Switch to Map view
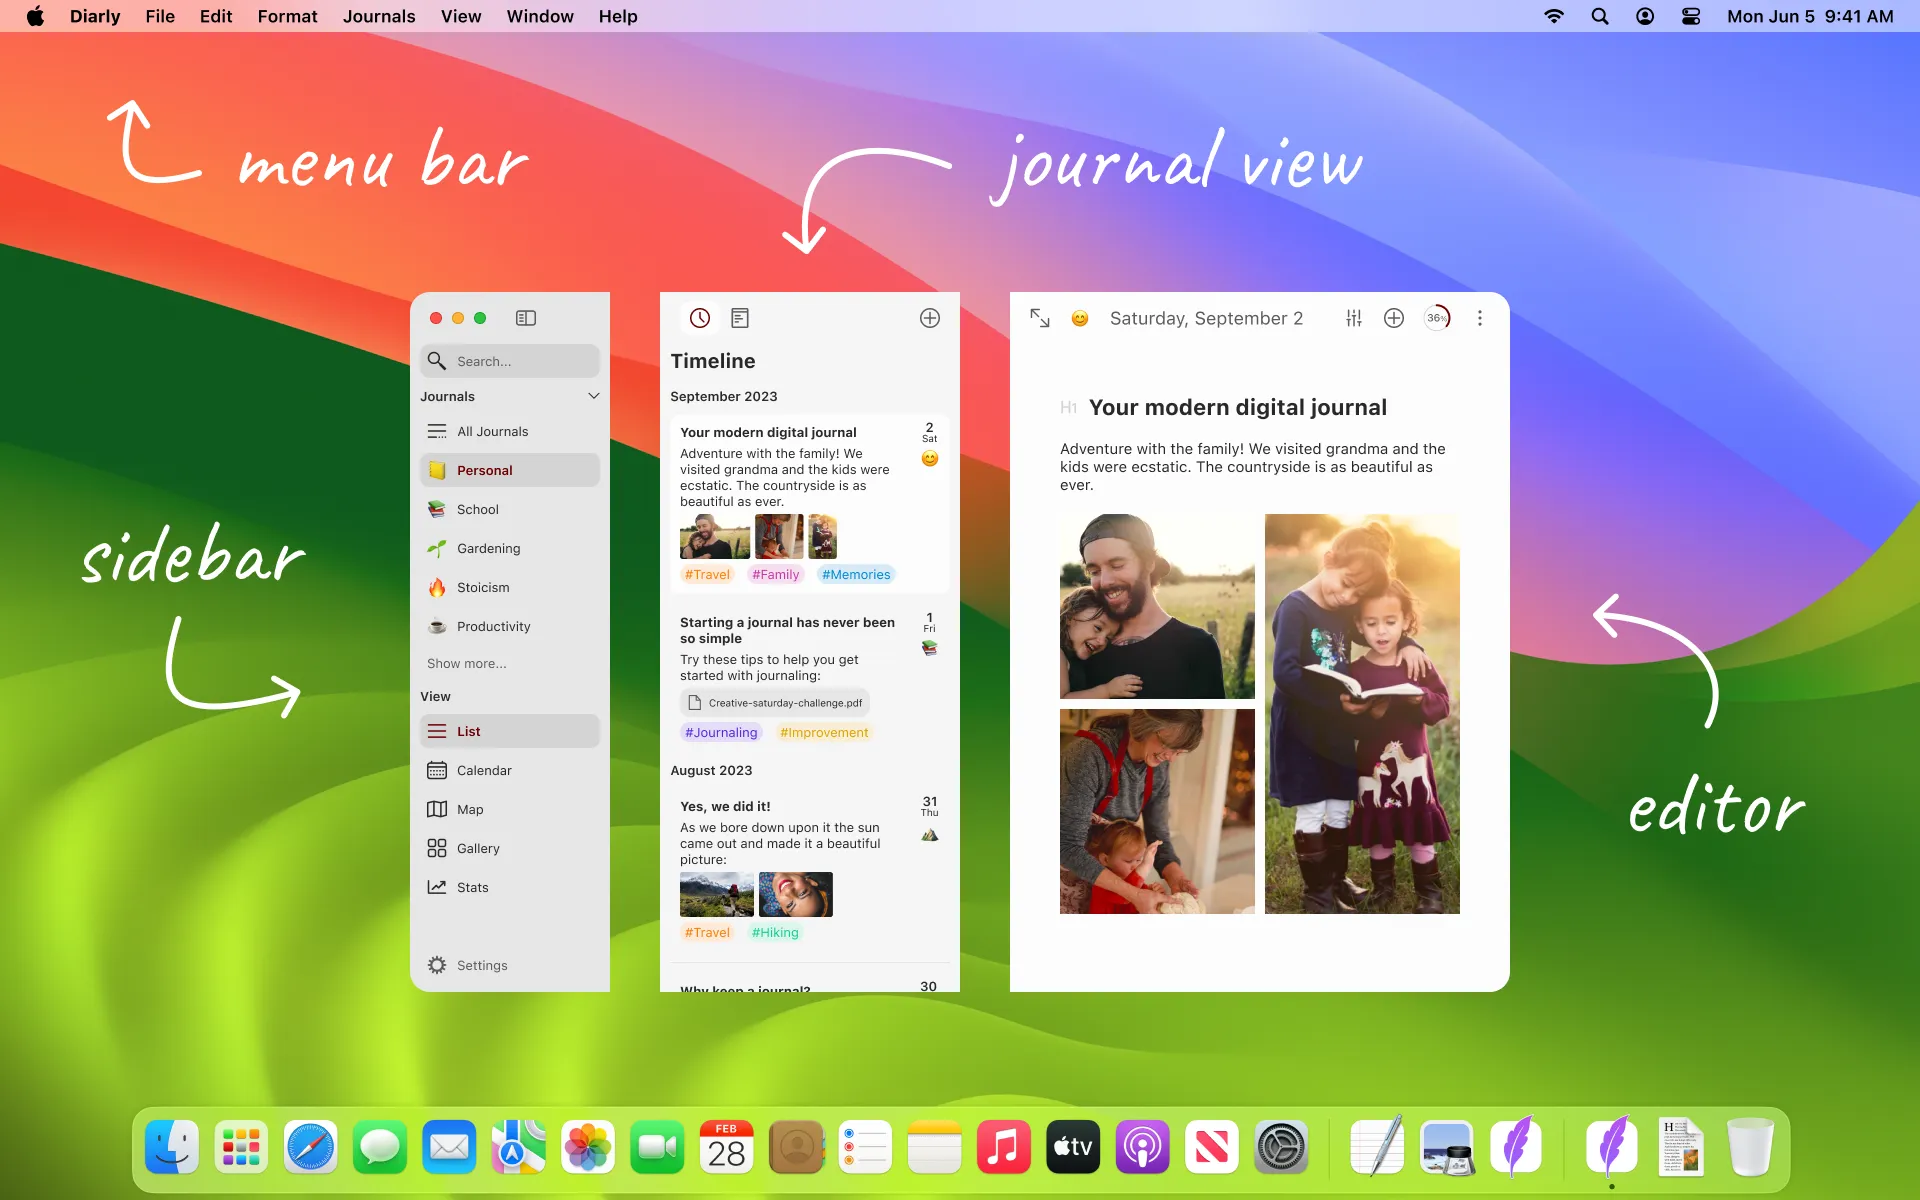Image resolution: width=1920 pixels, height=1200 pixels. click(510, 809)
